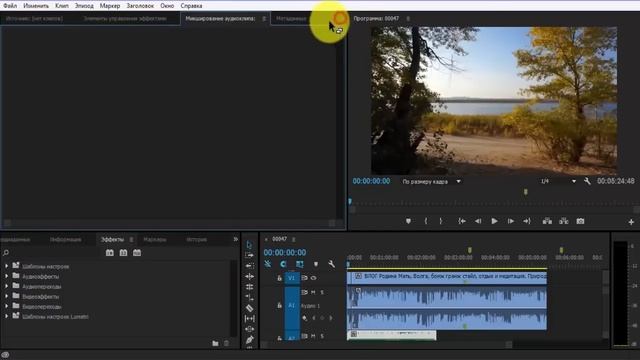Expand Шаблоны настроек Lumetri folder
This screenshot has height=360, width=640.
click(x=7, y=316)
